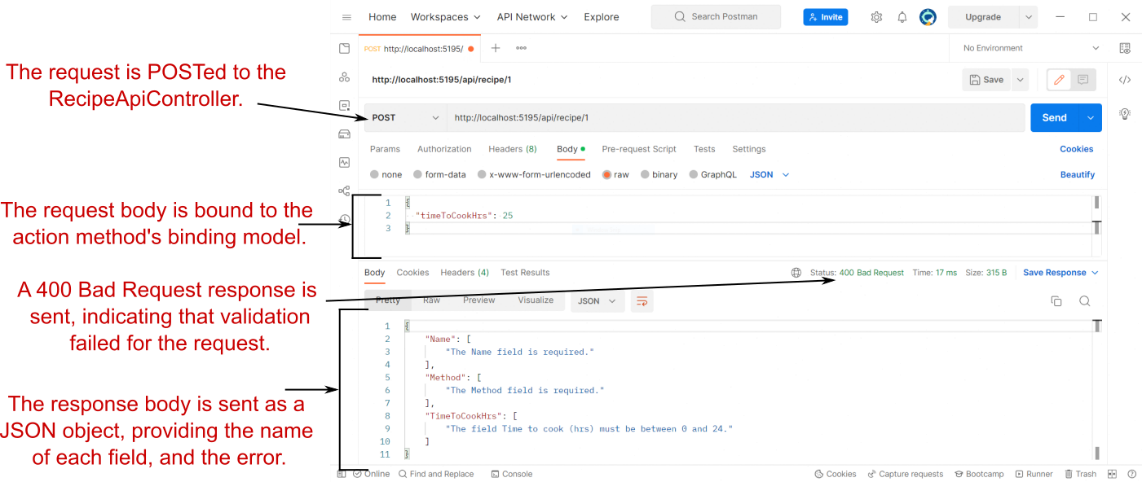
Task: Select the none body type
Action: click(x=386, y=175)
